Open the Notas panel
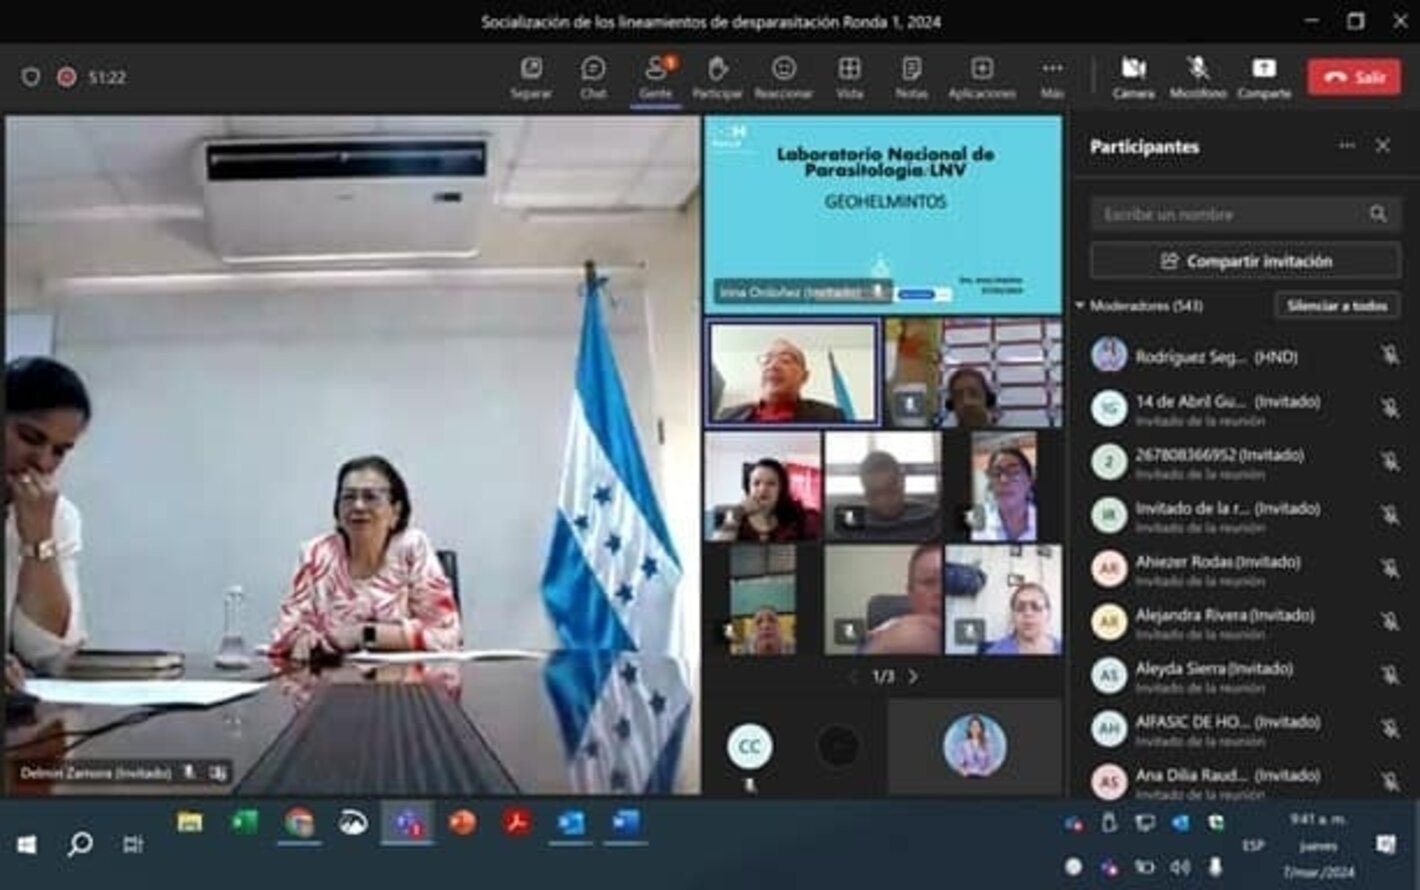This screenshot has height=890, width=1420. point(911,75)
